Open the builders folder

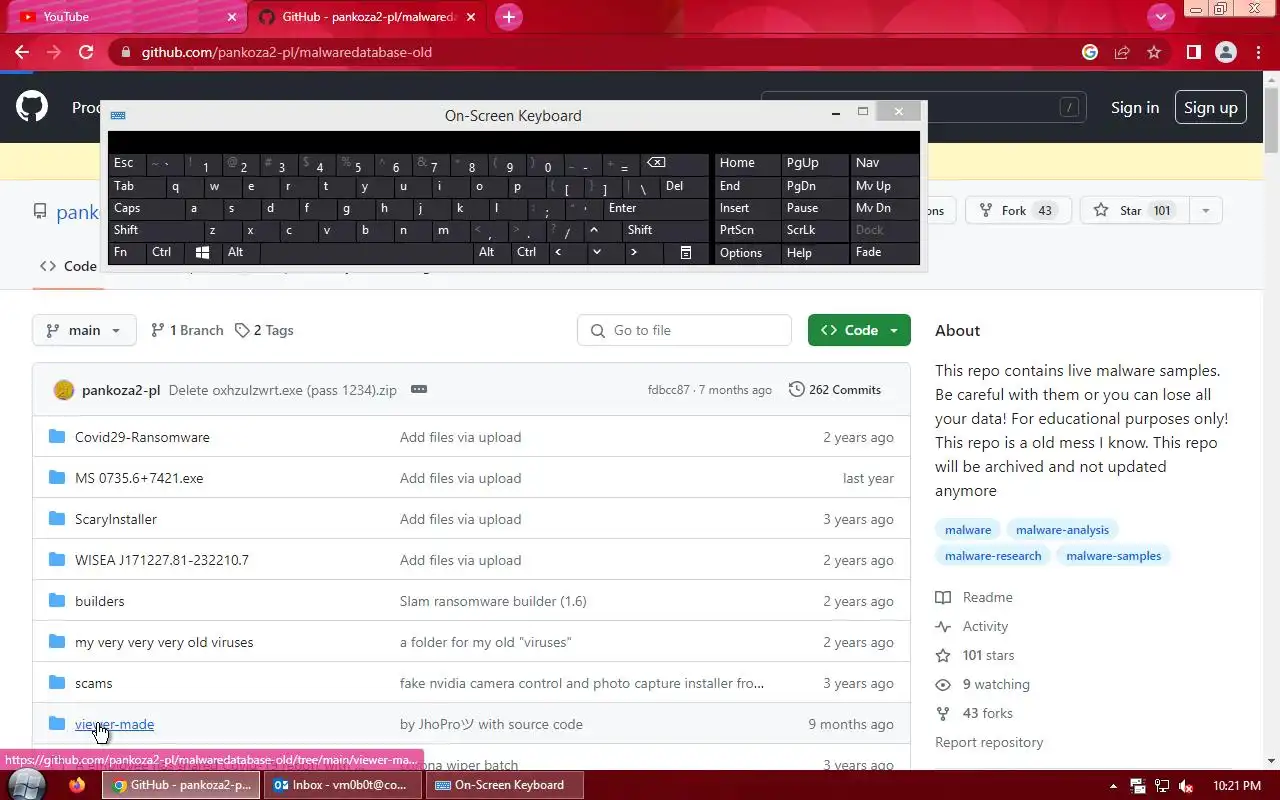pyautogui.click(x=100, y=601)
